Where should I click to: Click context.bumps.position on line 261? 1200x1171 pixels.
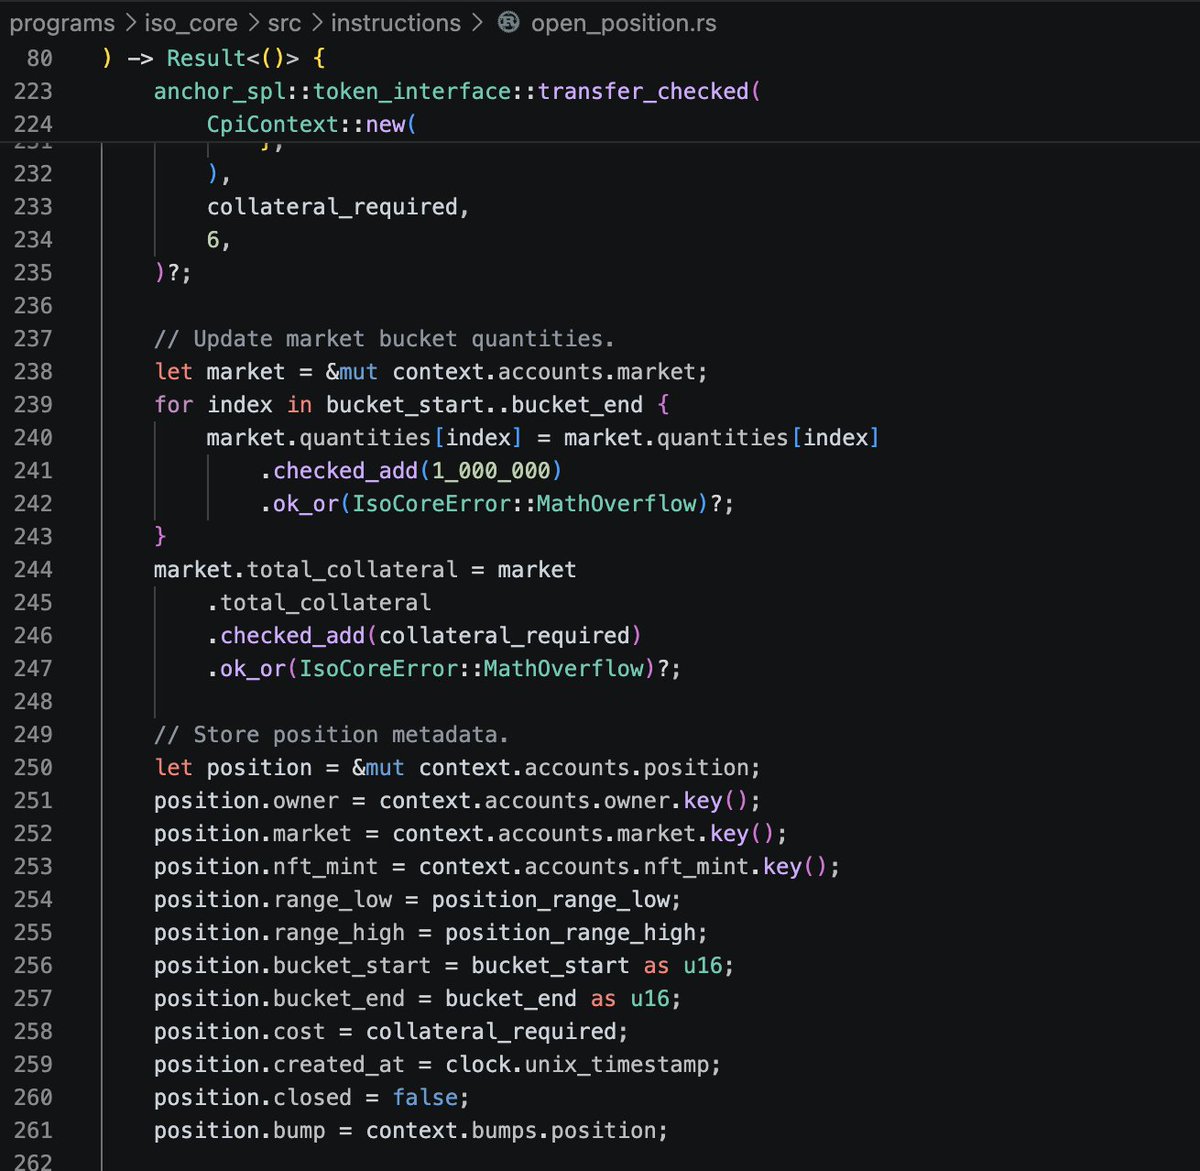pyautogui.click(x=510, y=1130)
